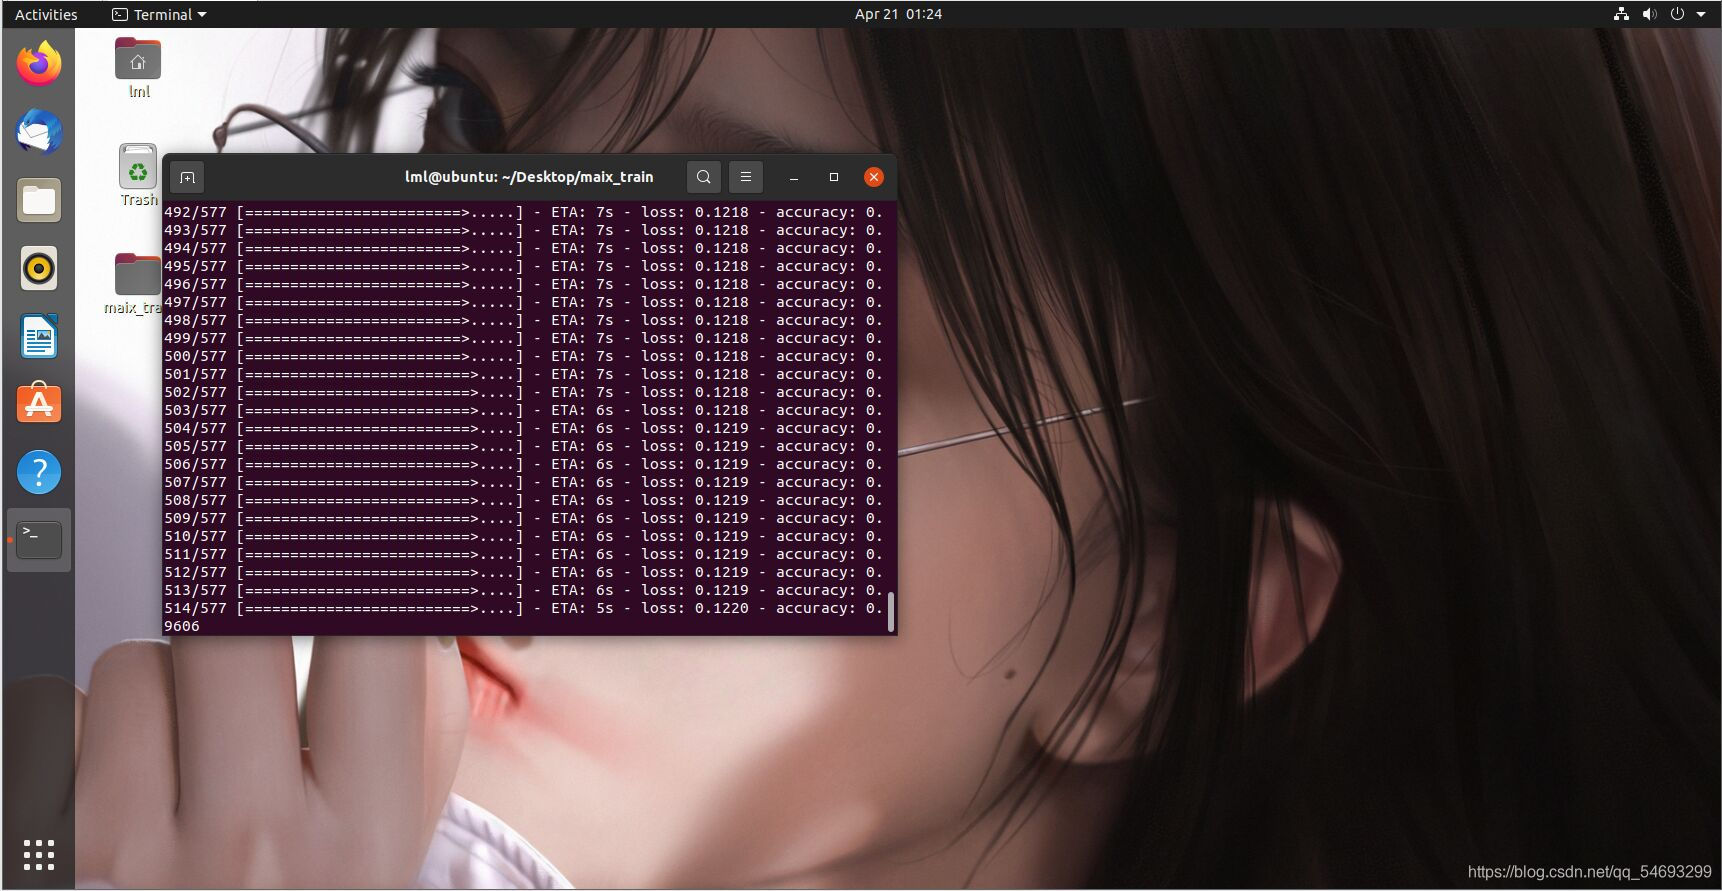This screenshot has width=1722, height=891.
Task: Click the terminal search icon
Action: coord(704,177)
